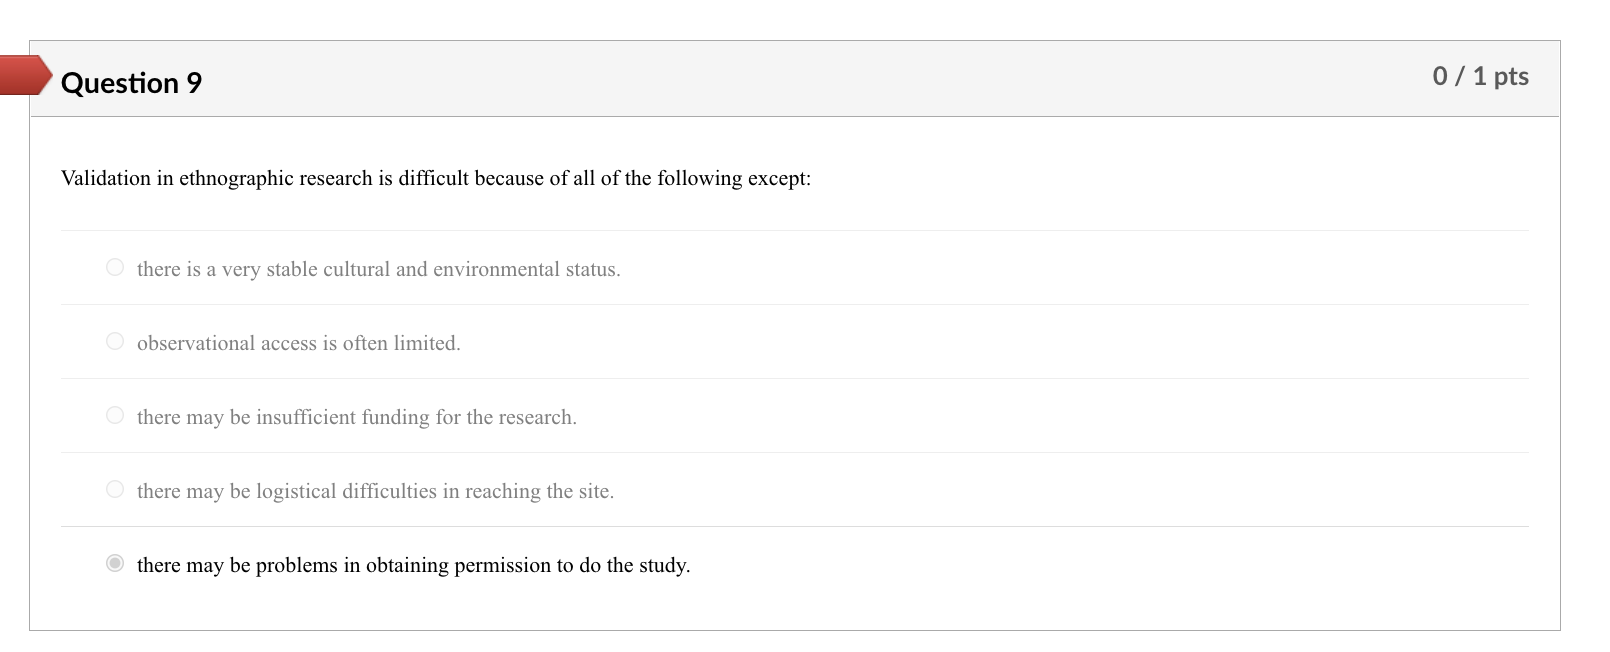1610x652 pixels.
Task: Click the selected 'obtaining permission' radio button
Action: click(115, 563)
